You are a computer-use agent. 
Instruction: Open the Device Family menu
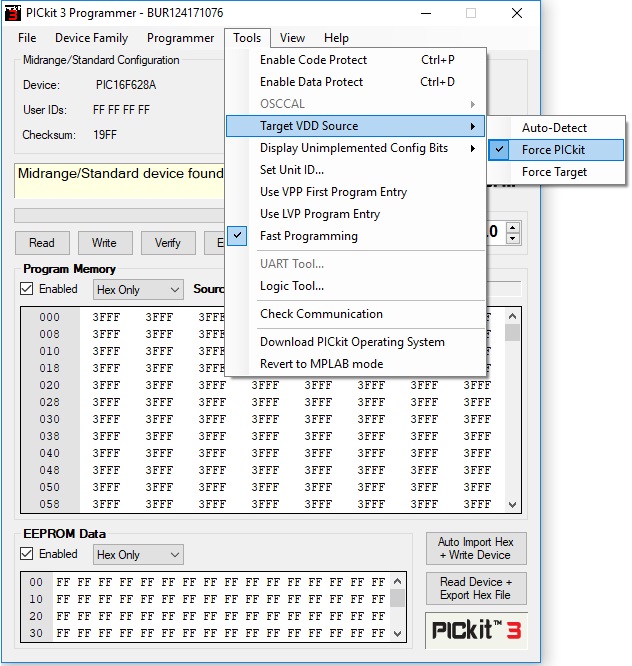91,38
